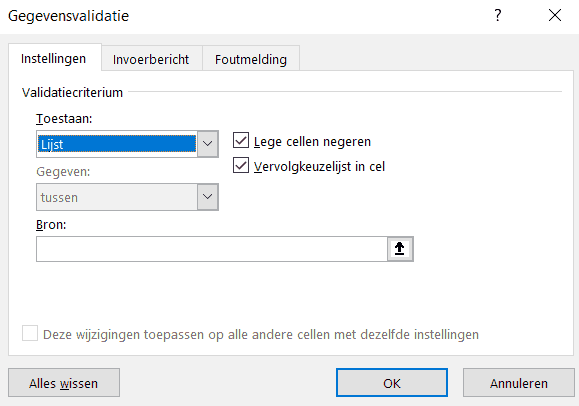Image resolution: width=579 pixels, height=406 pixels.
Task: Click the Bron label text
Action: [51, 224]
